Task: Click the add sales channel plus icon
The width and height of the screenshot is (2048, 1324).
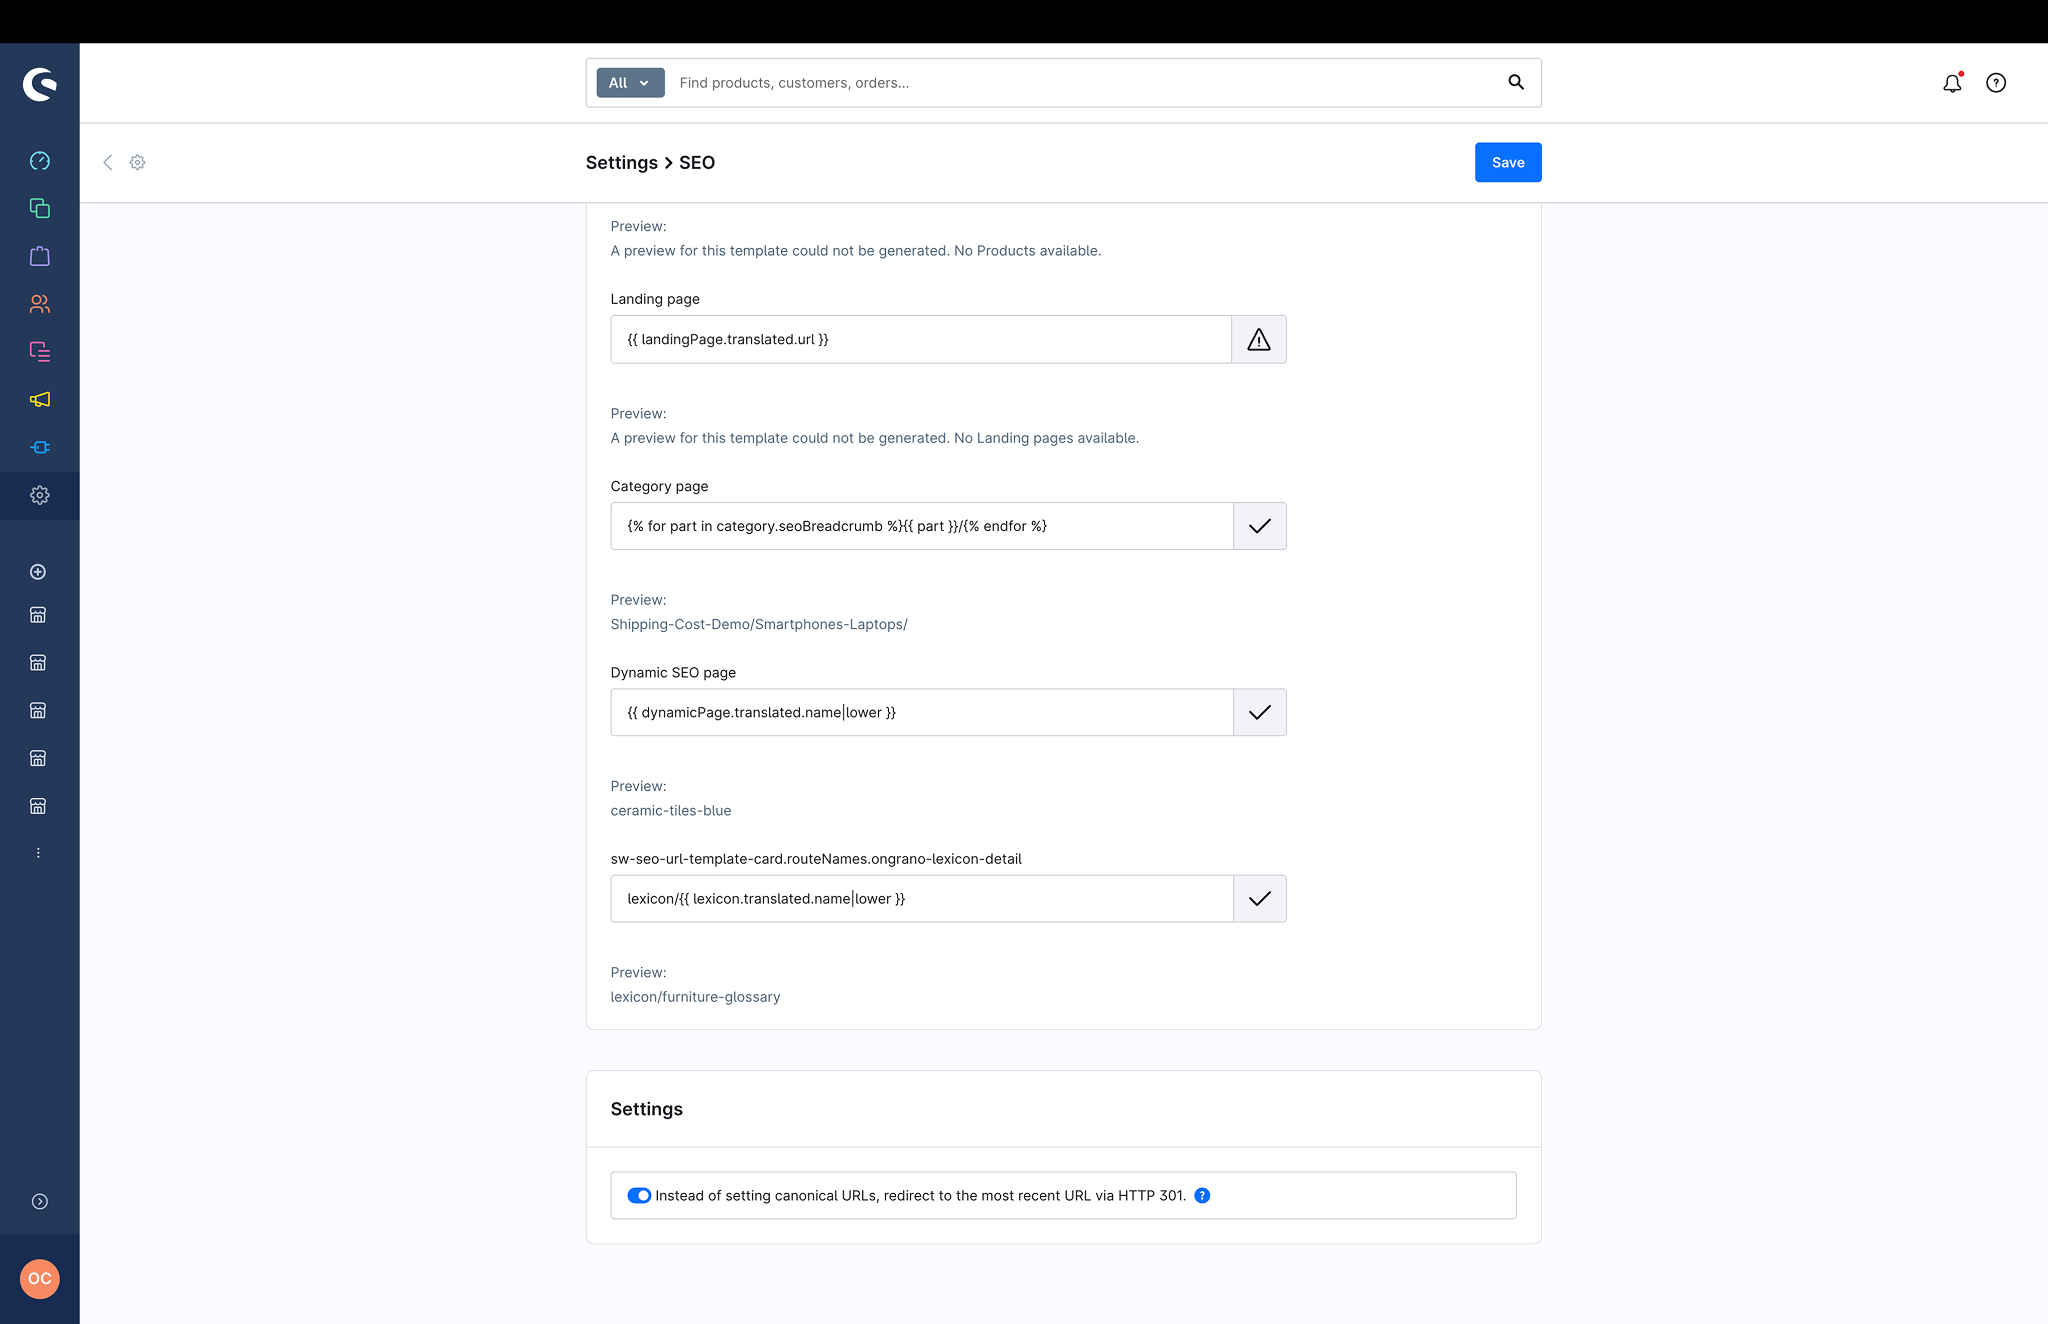Action: (38, 572)
